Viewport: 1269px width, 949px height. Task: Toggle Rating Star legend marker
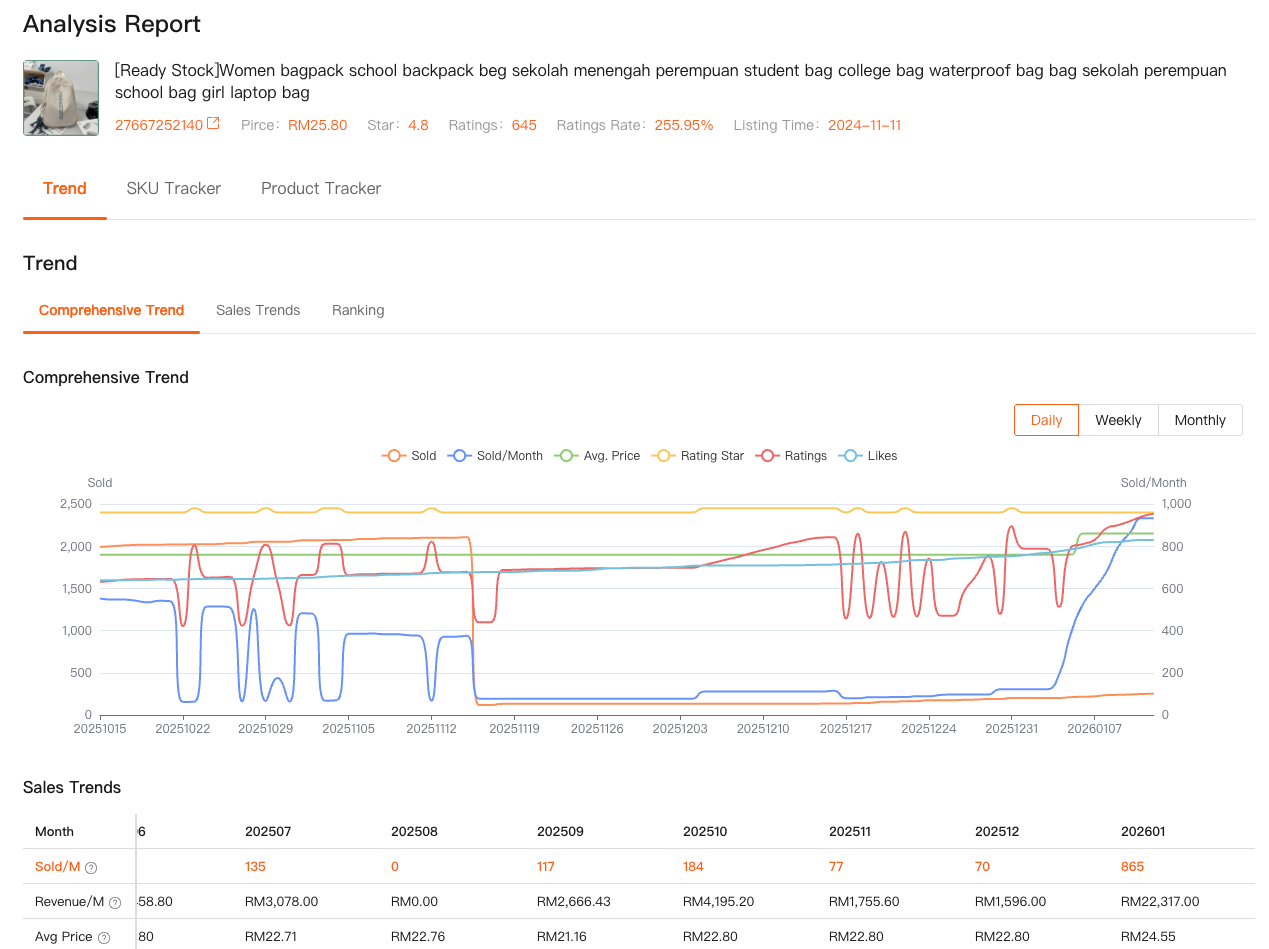point(698,456)
